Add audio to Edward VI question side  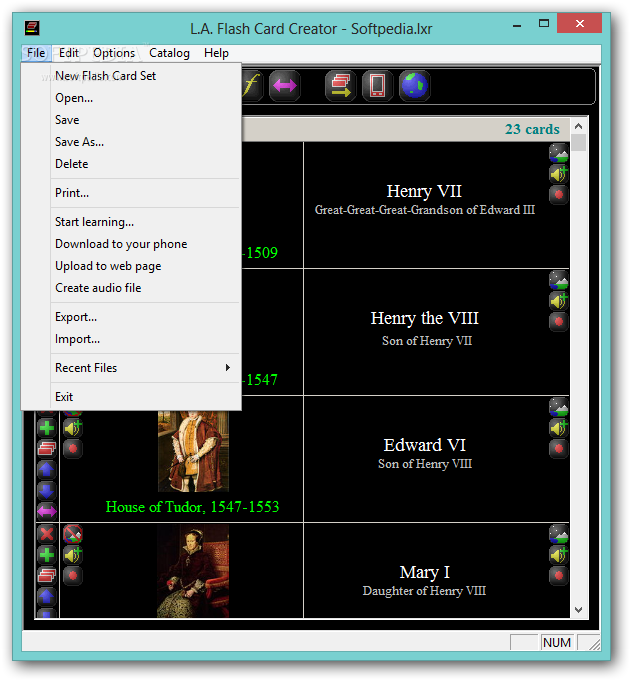click(x=73, y=428)
